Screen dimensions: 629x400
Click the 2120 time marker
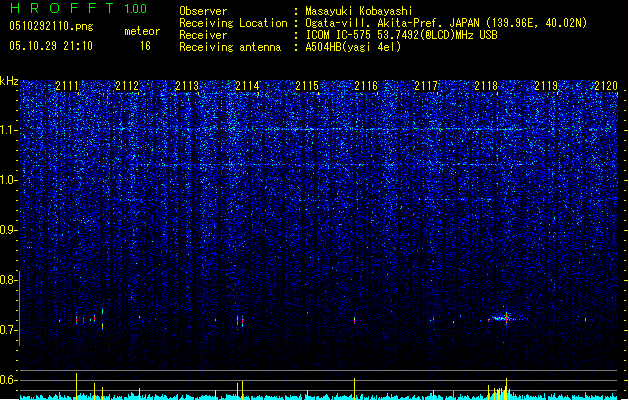(x=606, y=86)
